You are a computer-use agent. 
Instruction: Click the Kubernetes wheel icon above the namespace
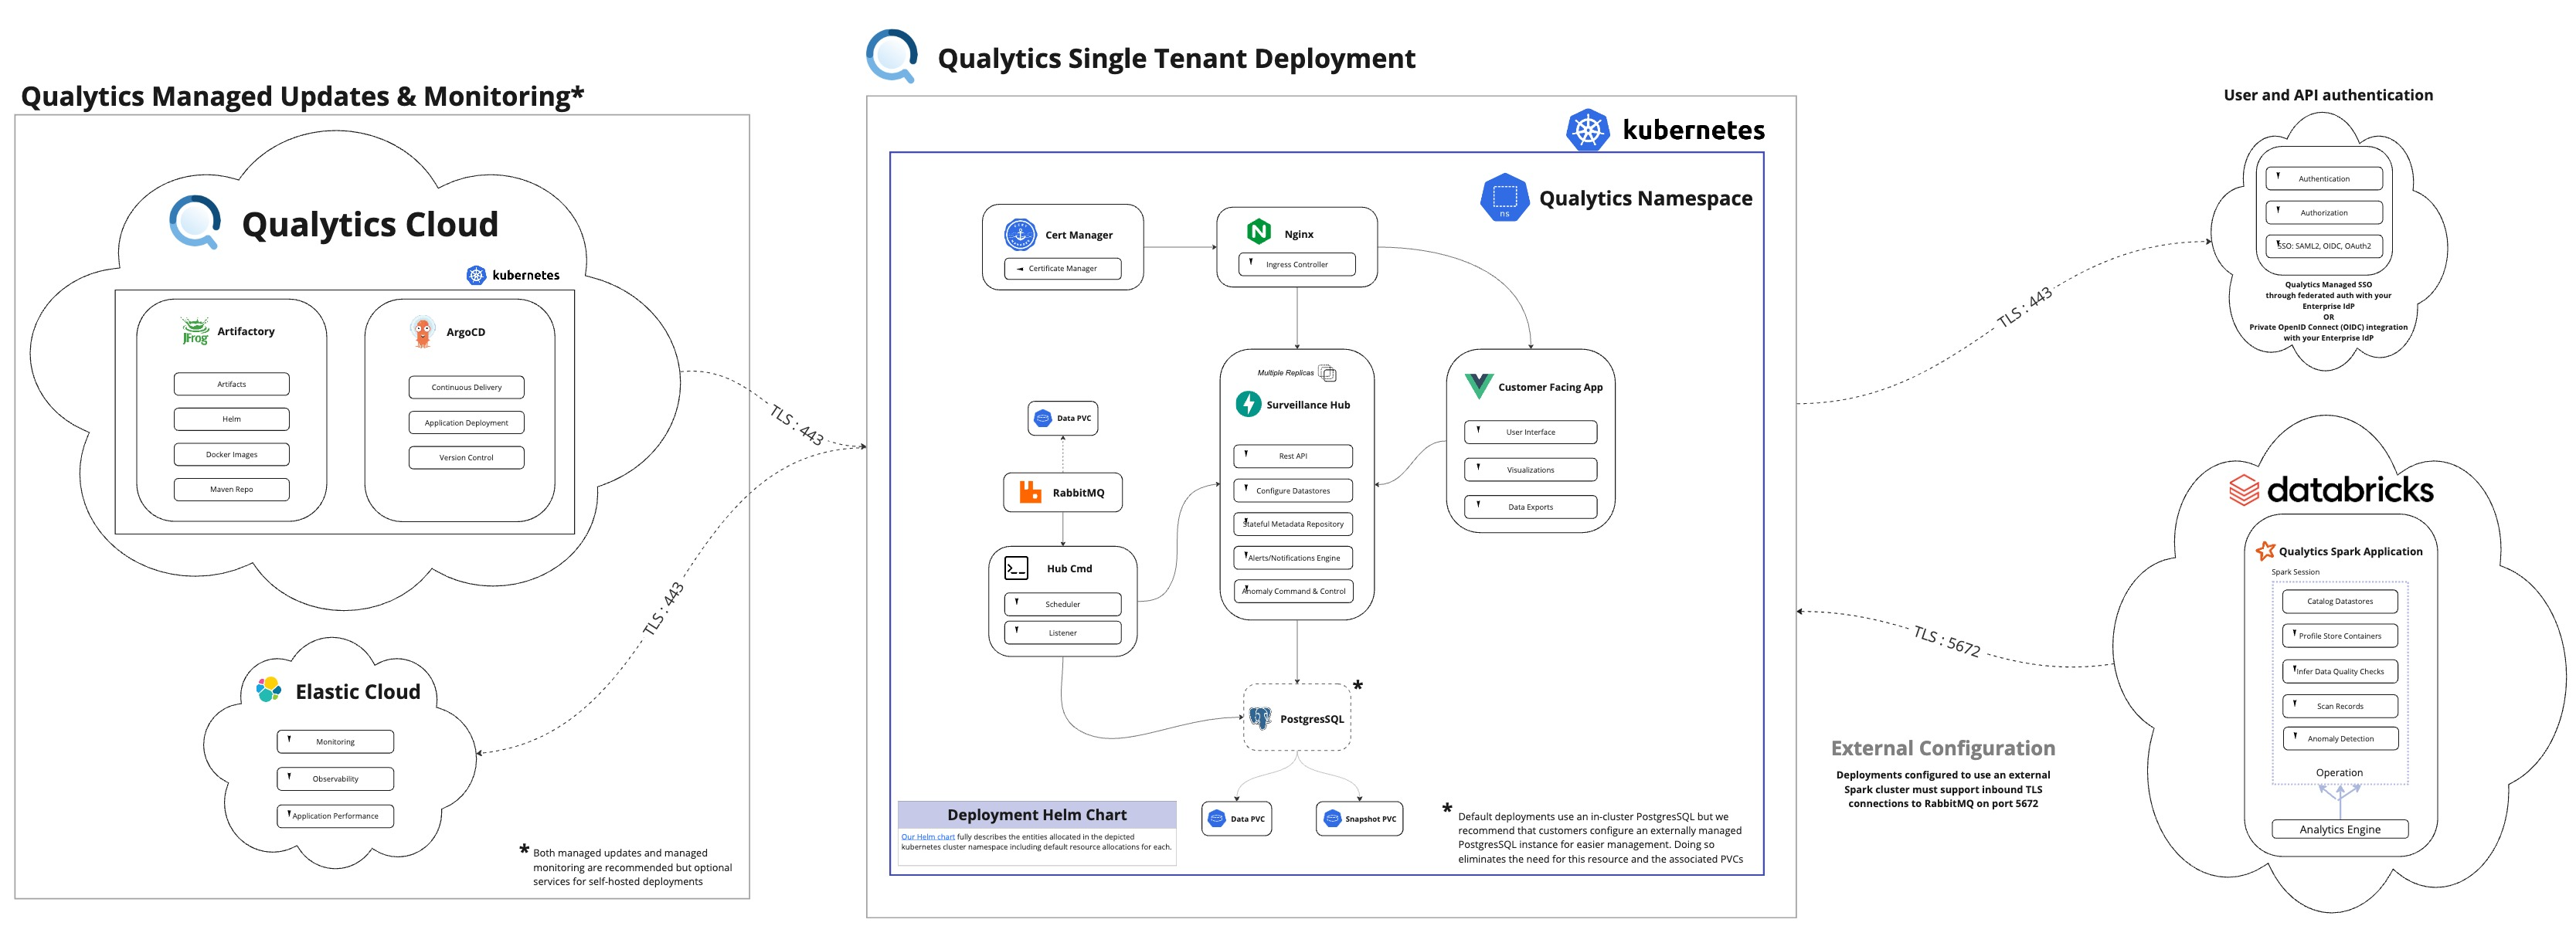1587,130
